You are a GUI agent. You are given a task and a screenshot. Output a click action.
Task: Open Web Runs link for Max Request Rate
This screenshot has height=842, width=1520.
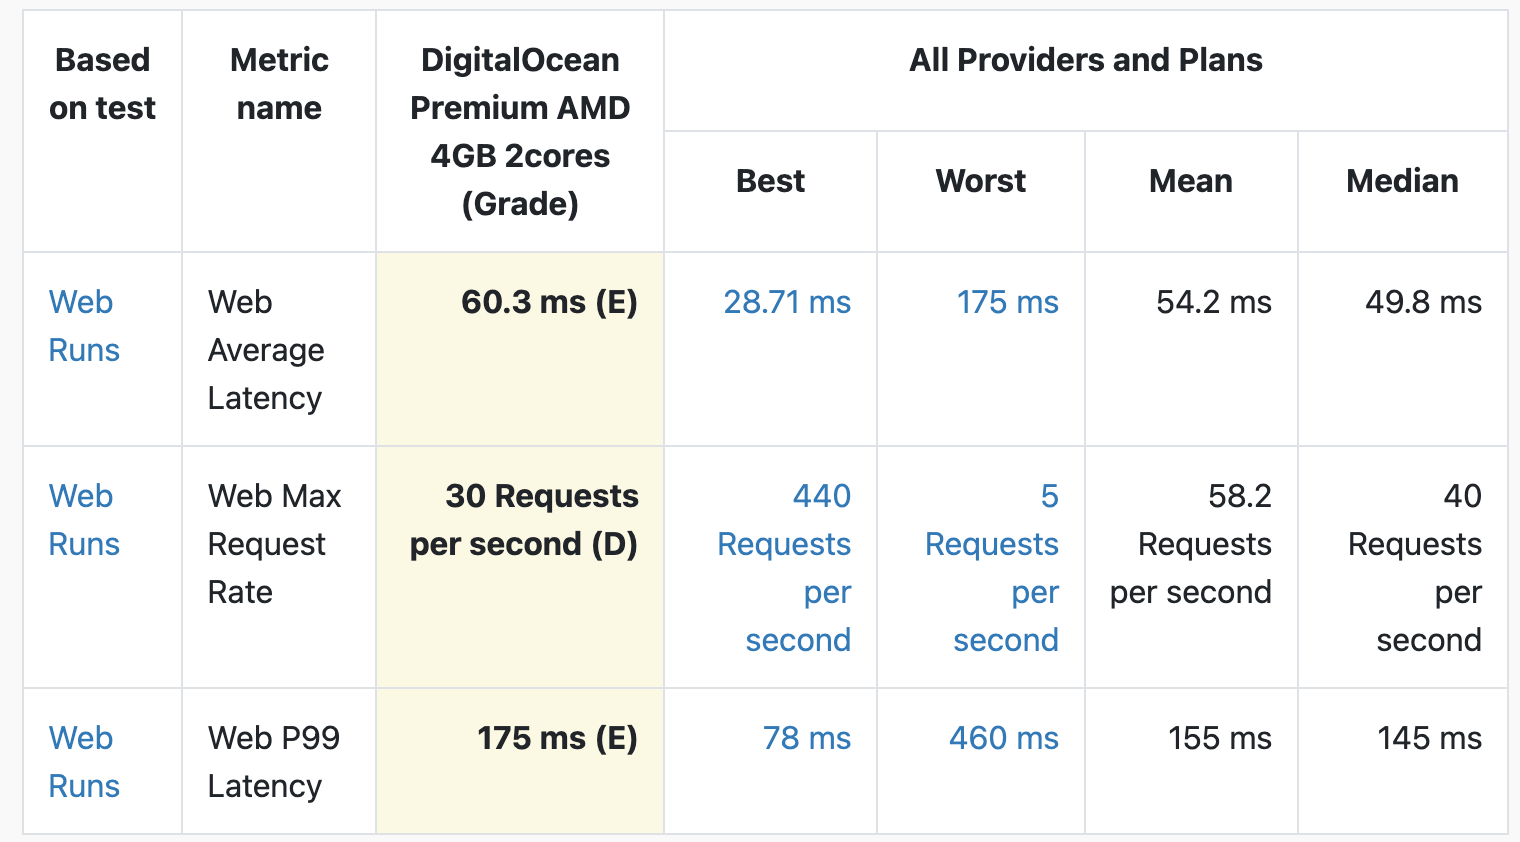coord(84,520)
